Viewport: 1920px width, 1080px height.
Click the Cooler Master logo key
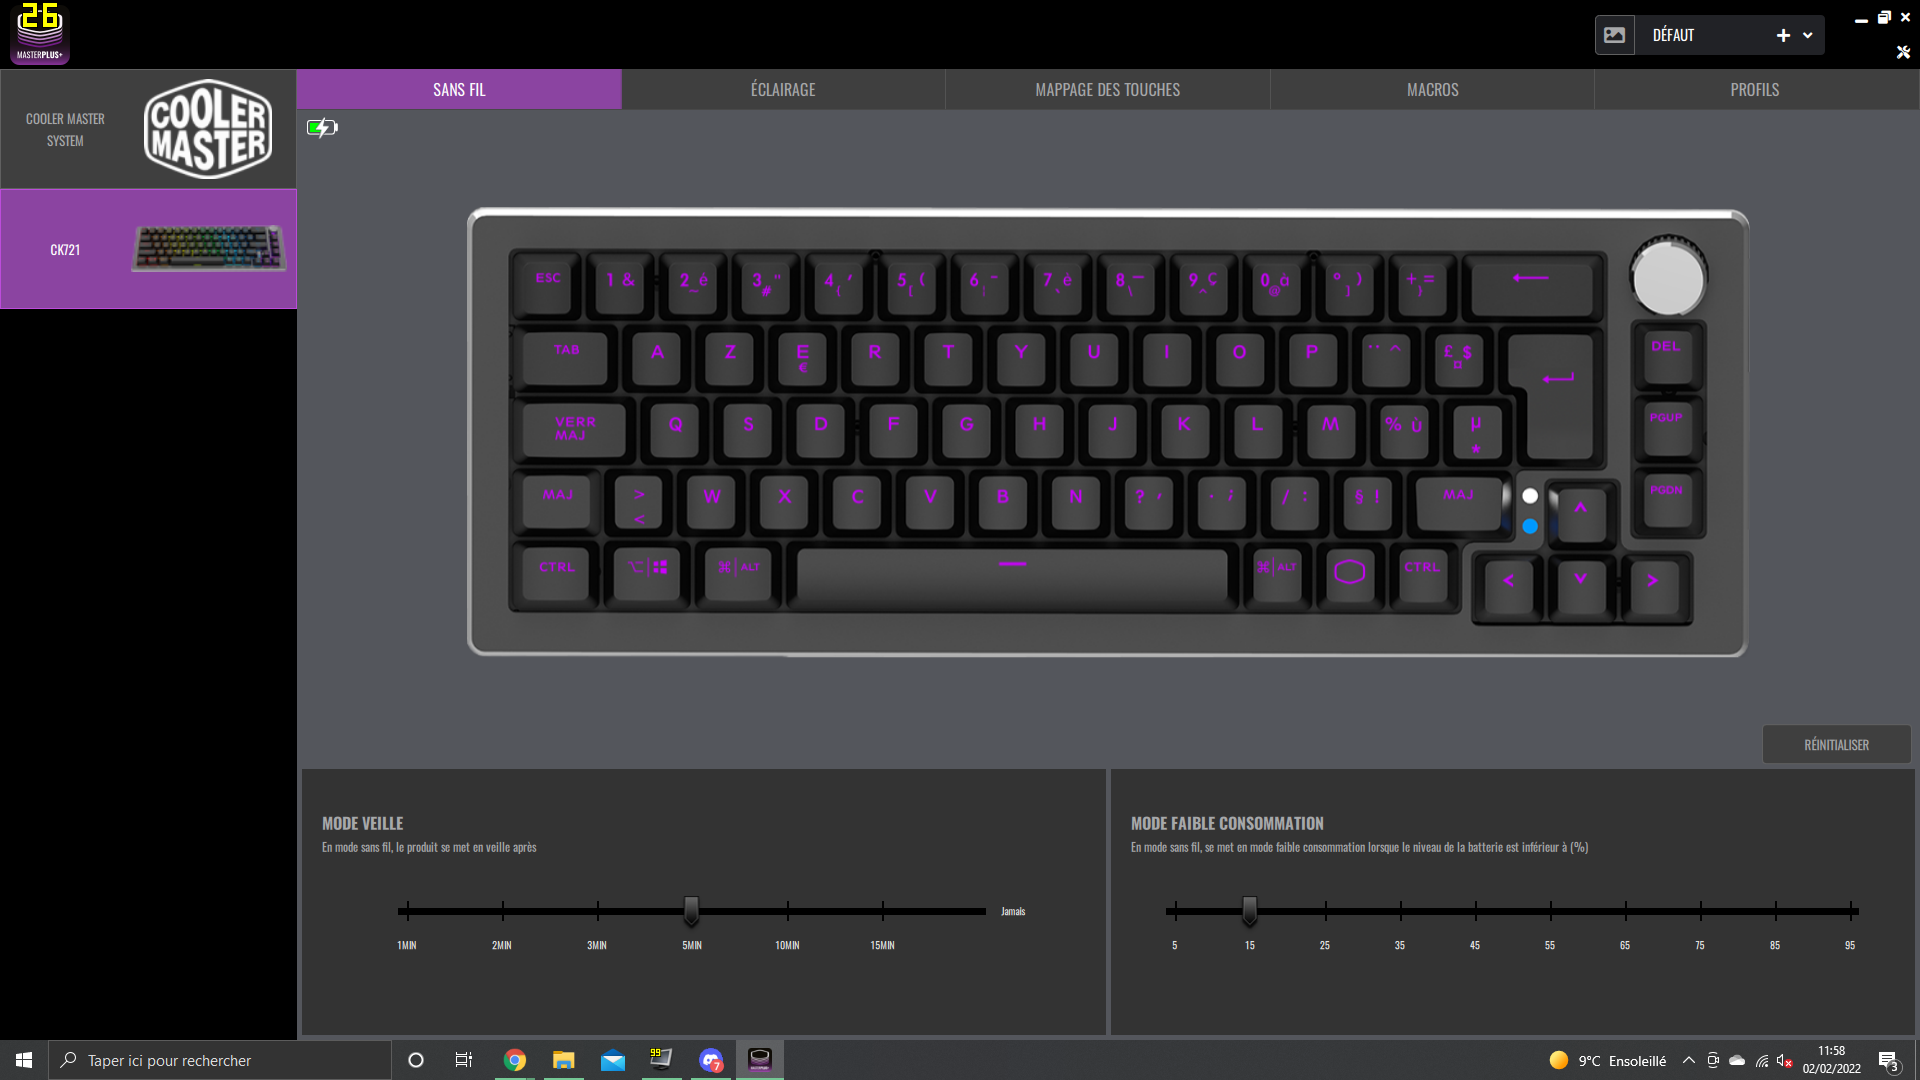1349,572
